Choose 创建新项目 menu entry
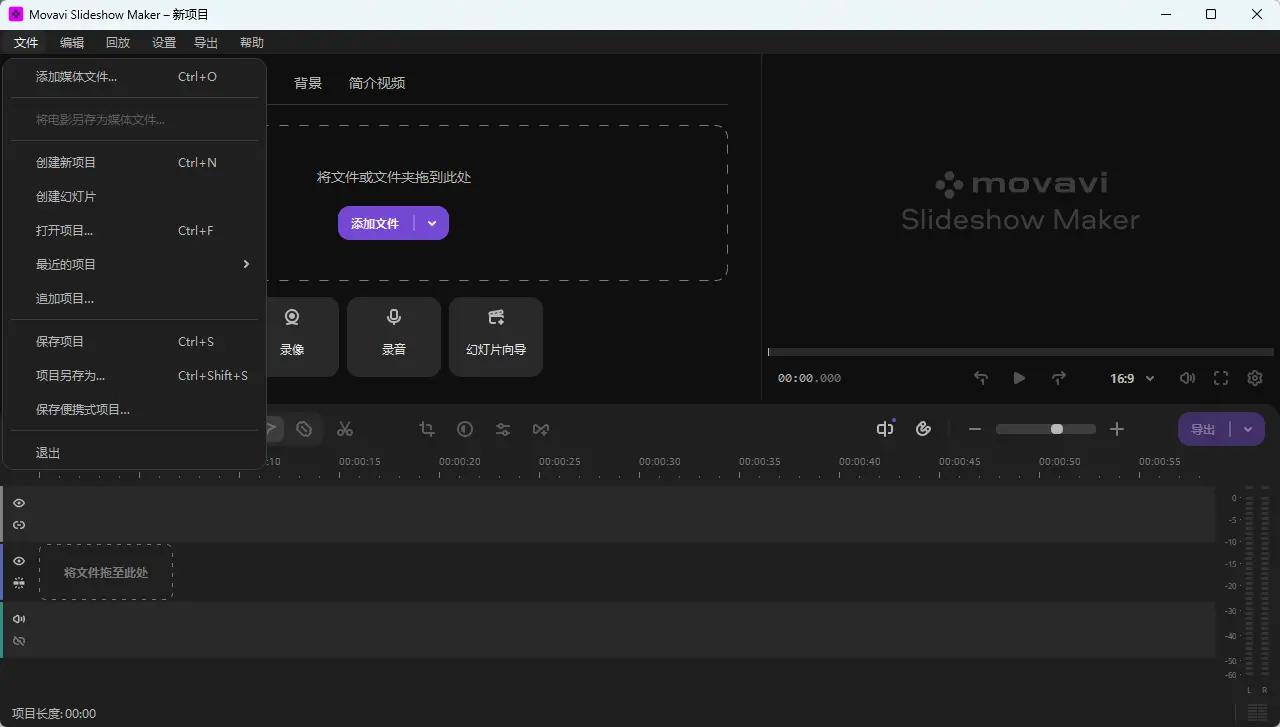The width and height of the screenshot is (1280, 727). 135,162
